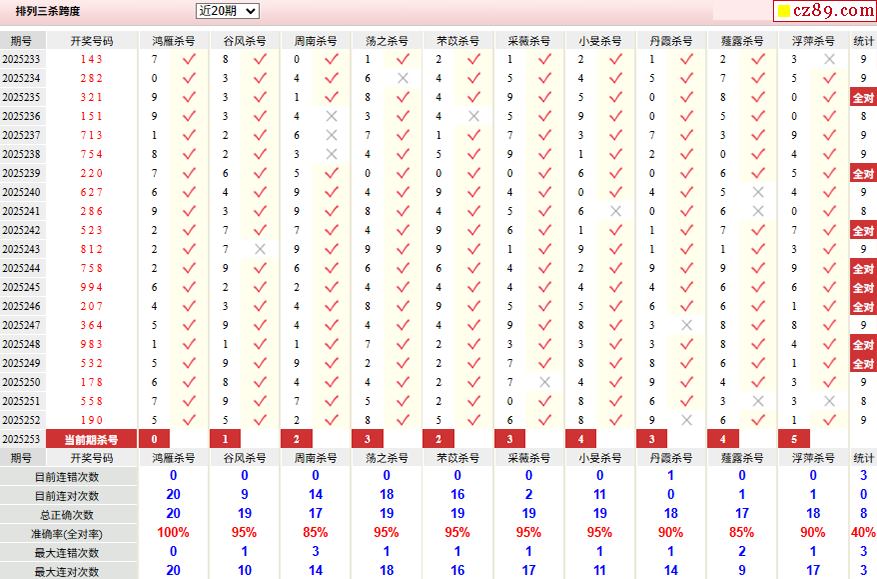Click the gray X for 蒹露杀号 in row 2025251
Viewport: 877px width, 579px height.
758,401
